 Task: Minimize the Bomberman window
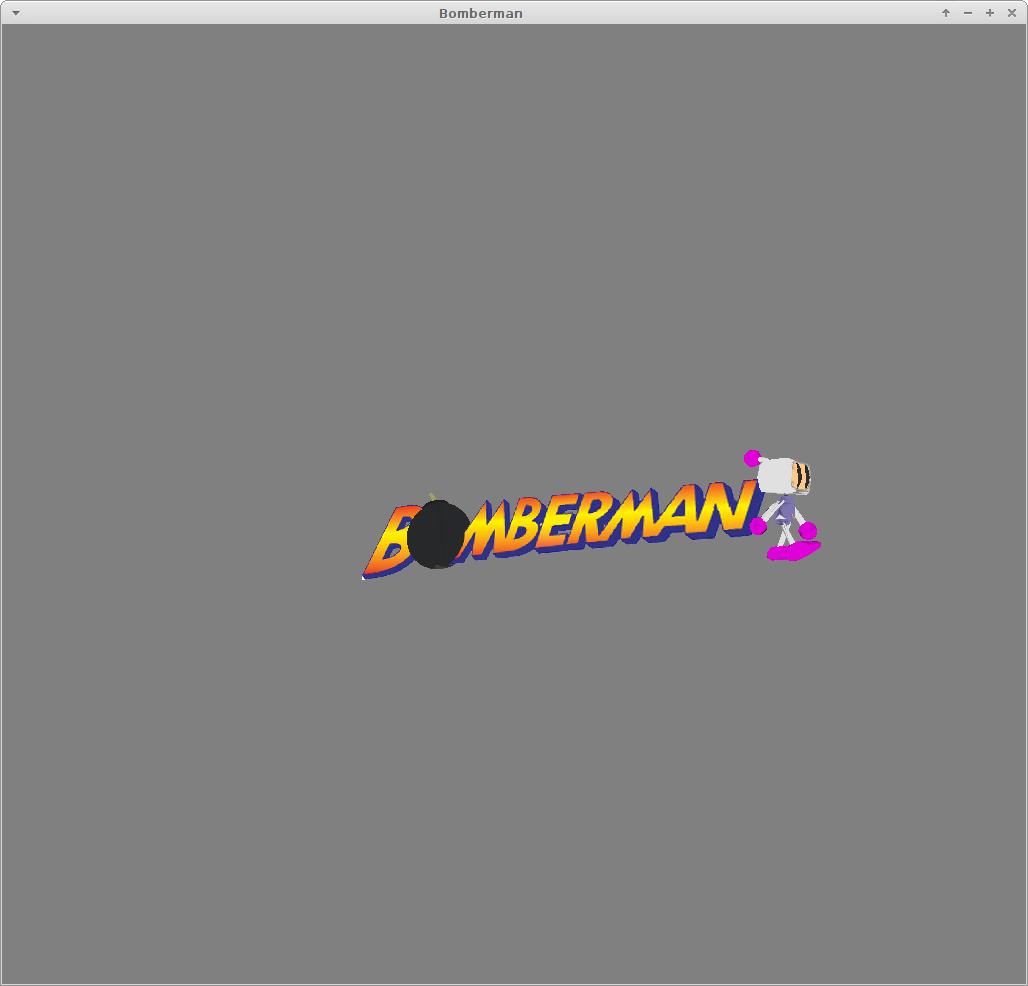click(968, 13)
